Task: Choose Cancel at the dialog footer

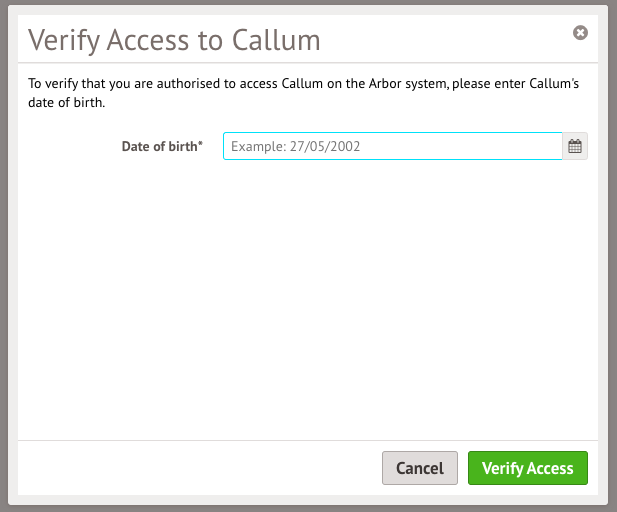Action: tap(420, 468)
